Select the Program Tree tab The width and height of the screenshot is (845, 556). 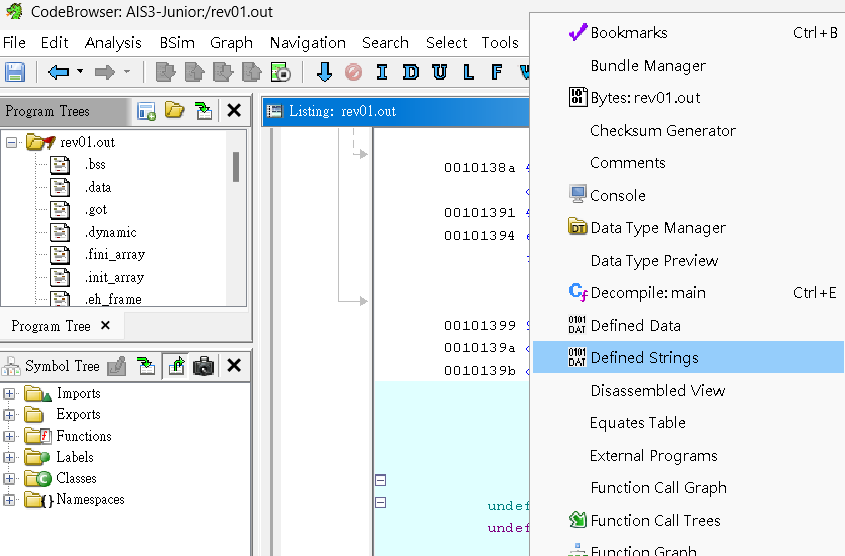point(51,326)
